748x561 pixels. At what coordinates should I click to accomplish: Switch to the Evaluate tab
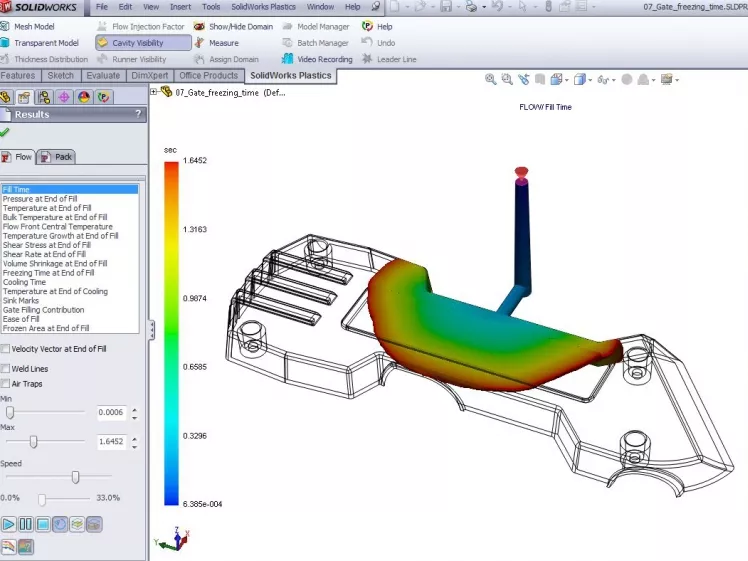(x=103, y=75)
